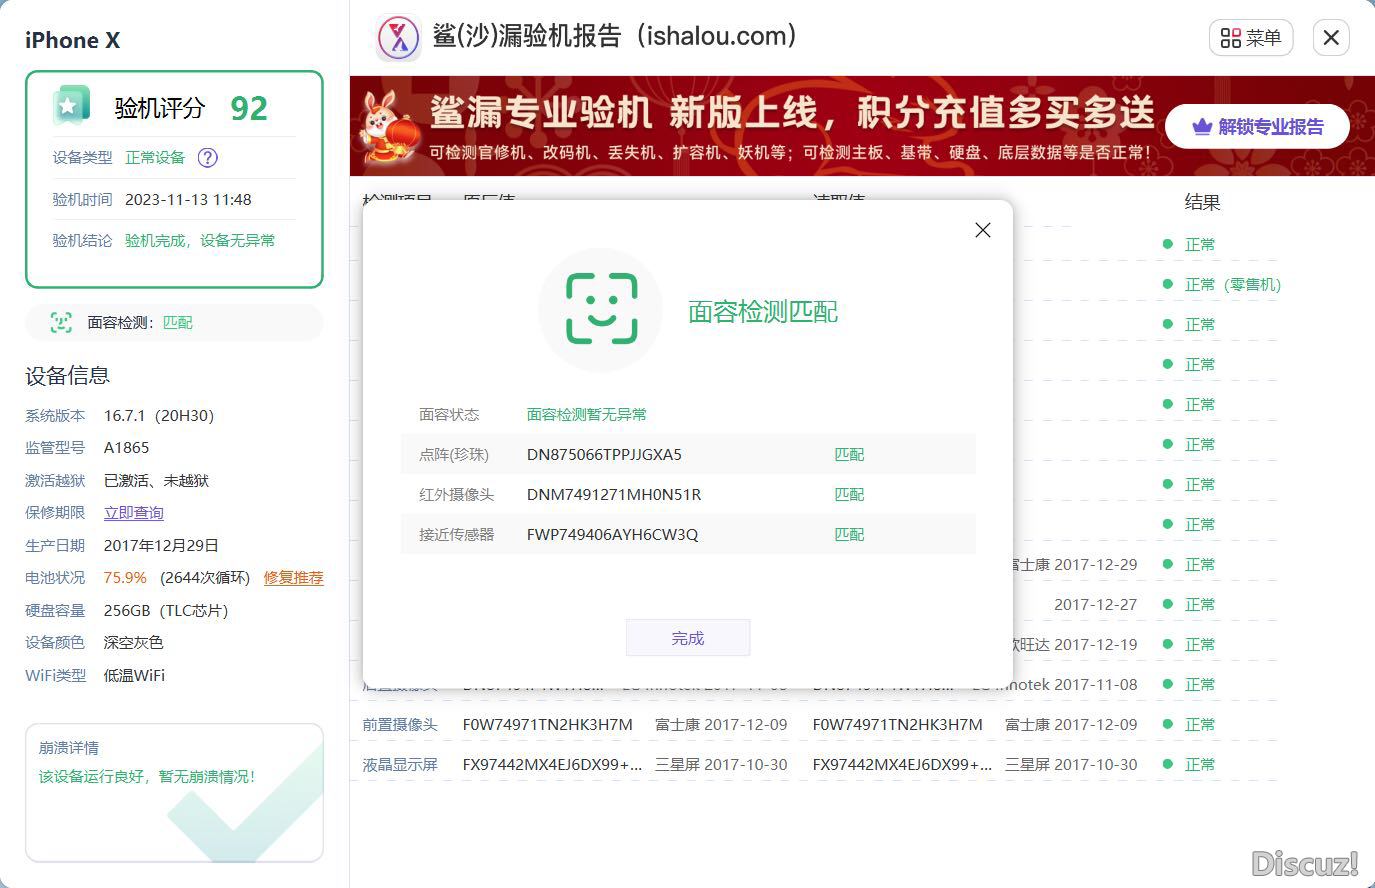Click 正常设备 device type value
This screenshot has width=1375, height=888.
point(155,157)
